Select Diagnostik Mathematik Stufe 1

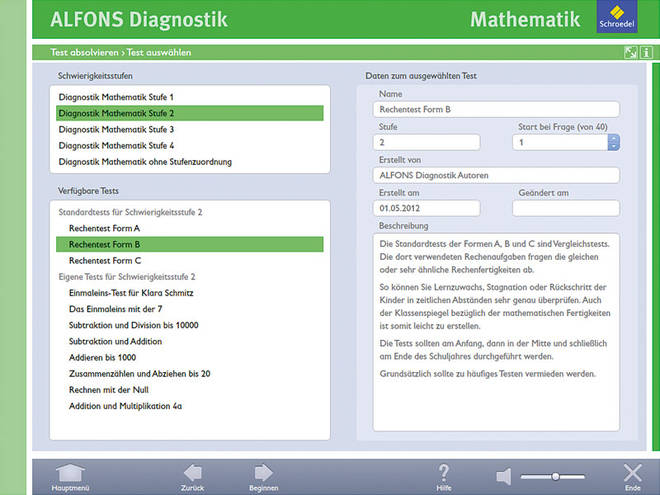190,97
